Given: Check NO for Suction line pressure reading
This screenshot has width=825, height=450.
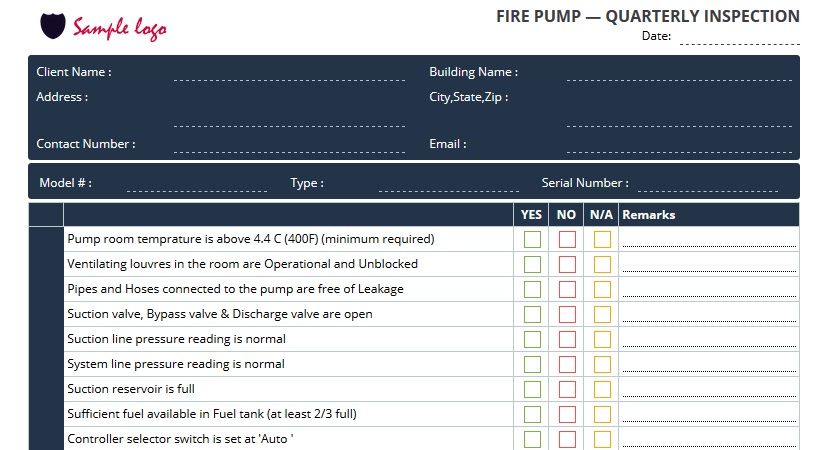Looking at the screenshot, I should 567,339.
